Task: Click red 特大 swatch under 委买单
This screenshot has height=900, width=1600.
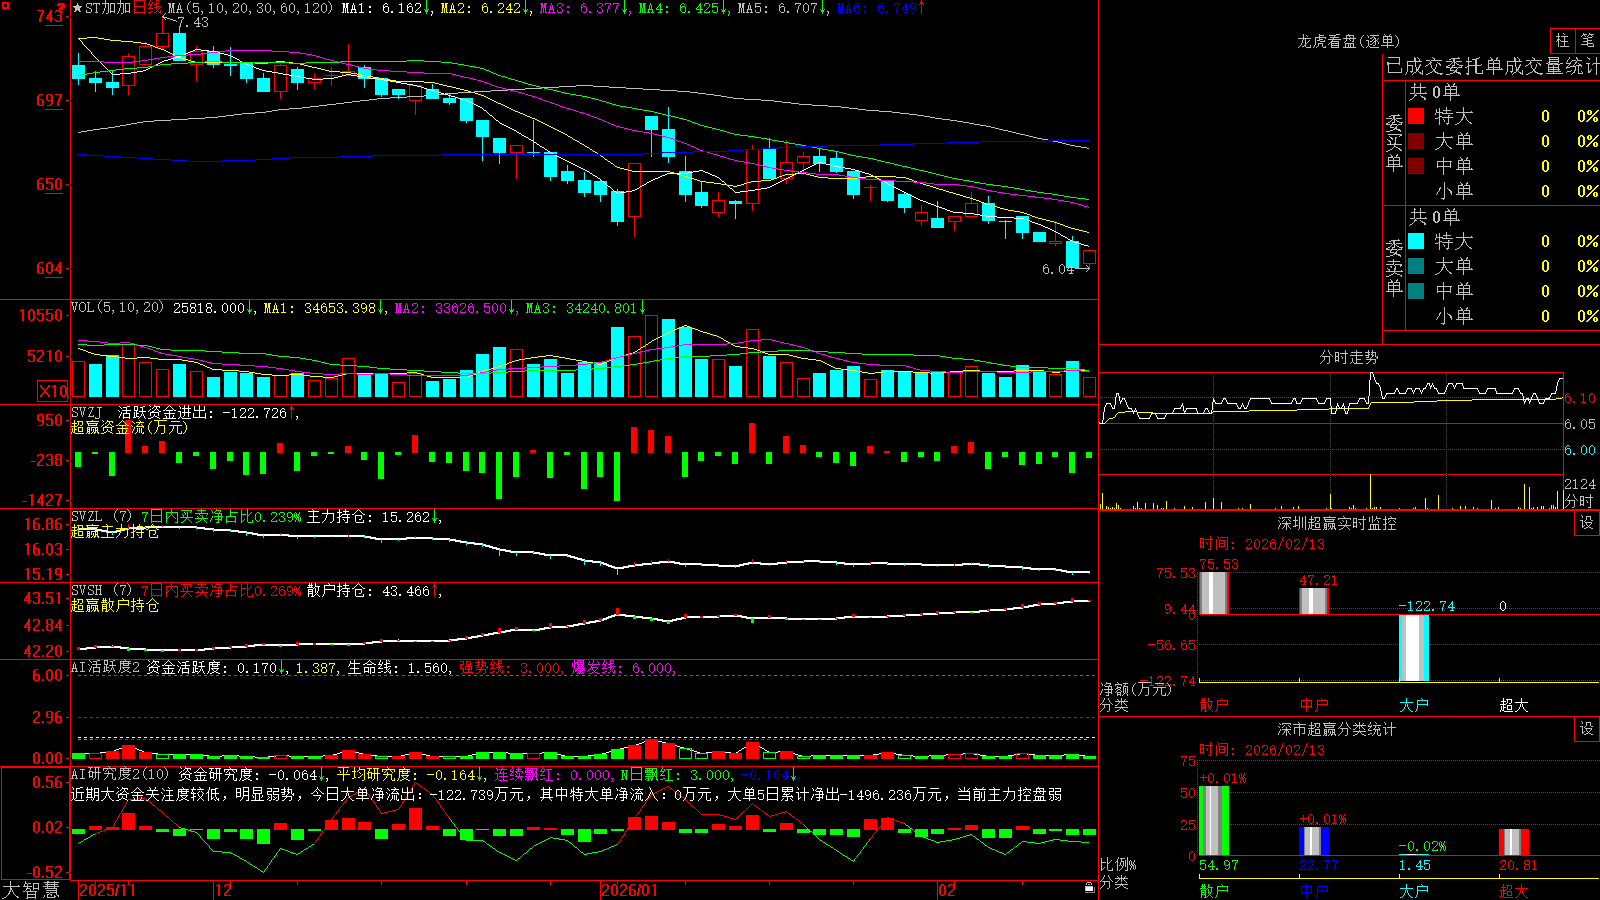Action: (x=1416, y=116)
